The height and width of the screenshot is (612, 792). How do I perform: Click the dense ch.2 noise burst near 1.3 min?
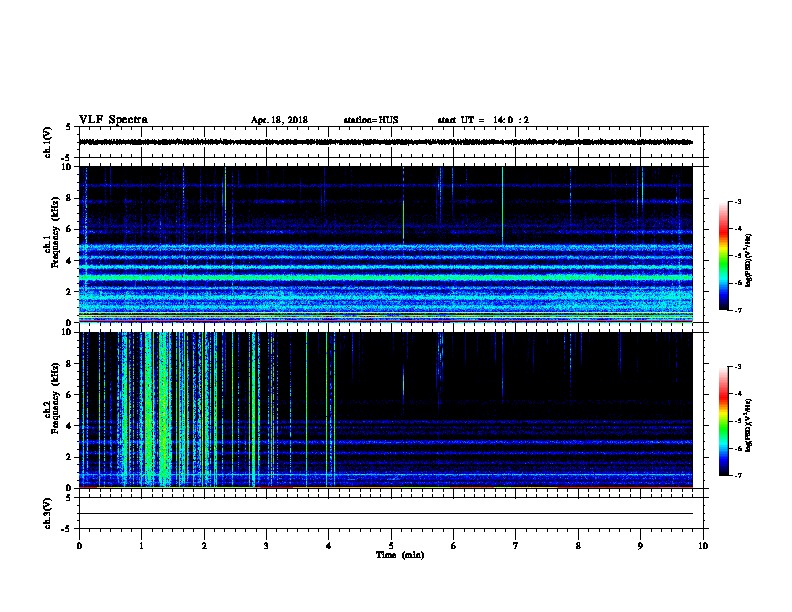coord(165,410)
